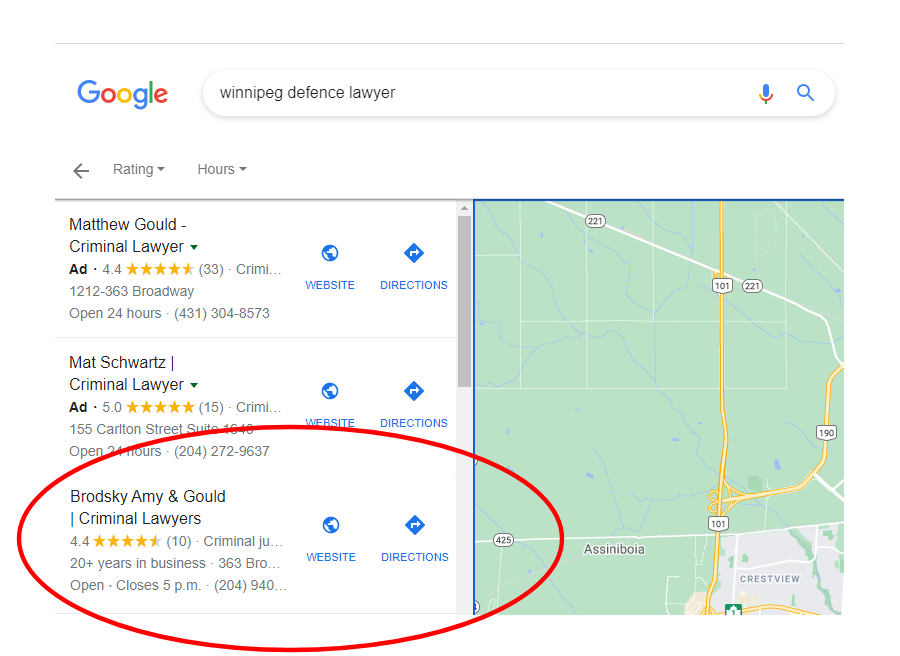Open Brodsky Amy & Gould website globe
The height and width of the screenshot is (656, 900).
331,525
